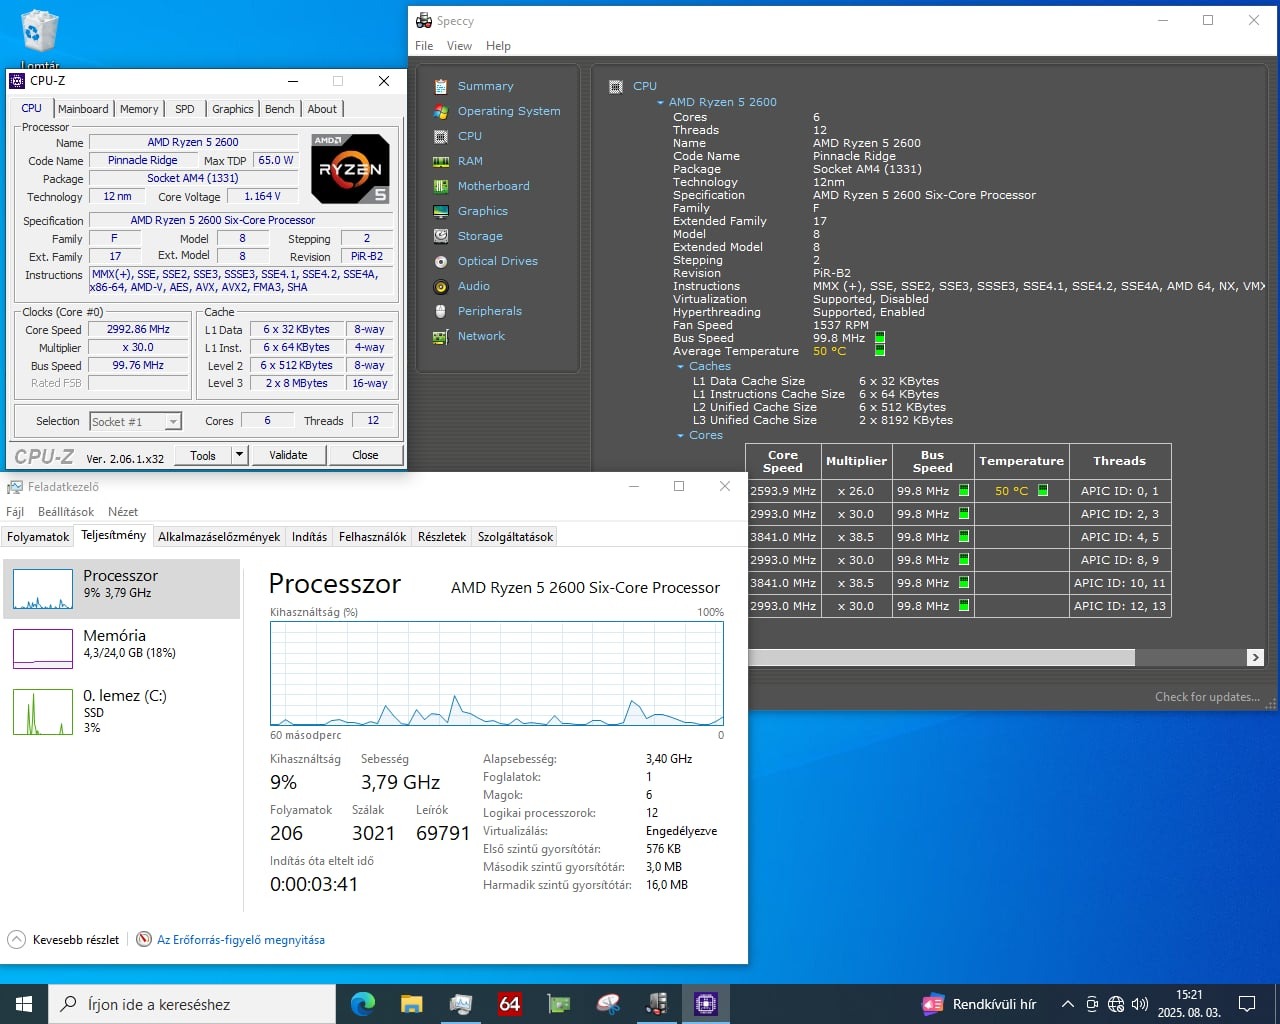Image resolution: width=1280 pixels, height=1024 pixels.
Task: Open Fájl menu in Task Manager
Action: (x=15, y=512)
